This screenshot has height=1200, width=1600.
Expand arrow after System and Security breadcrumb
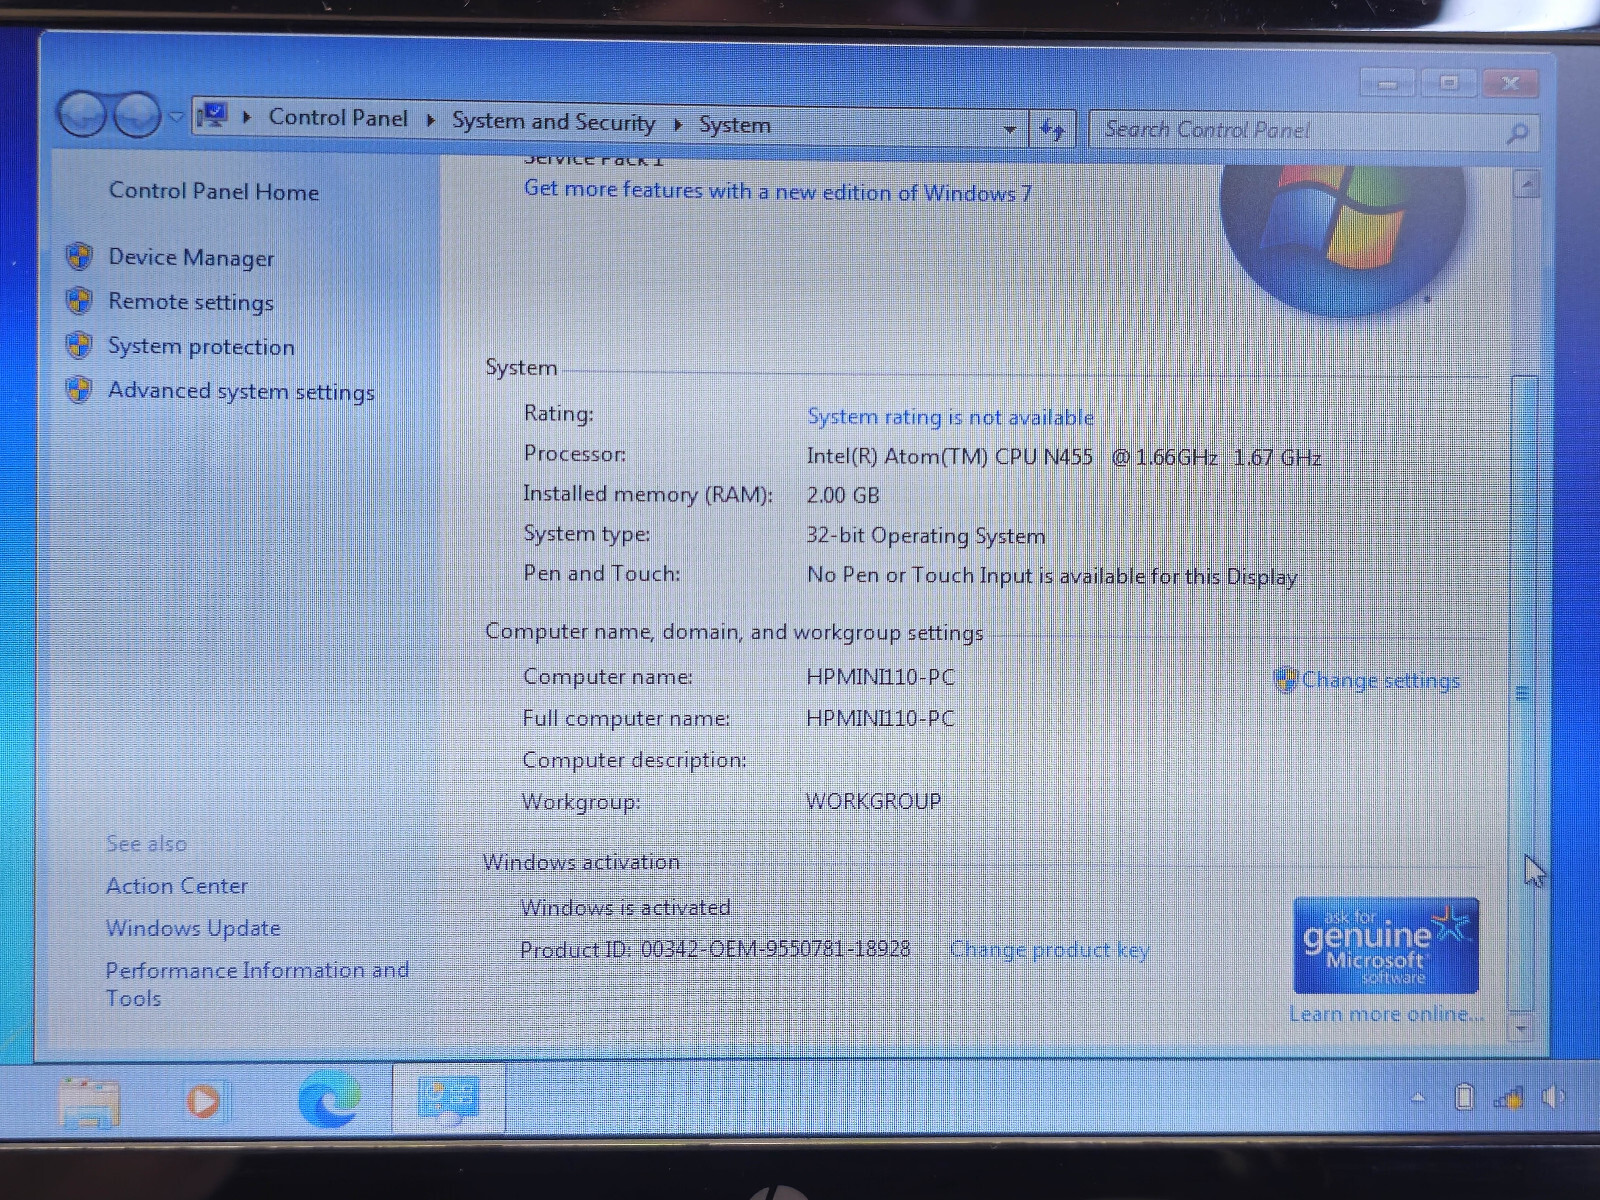click(678, 125)
